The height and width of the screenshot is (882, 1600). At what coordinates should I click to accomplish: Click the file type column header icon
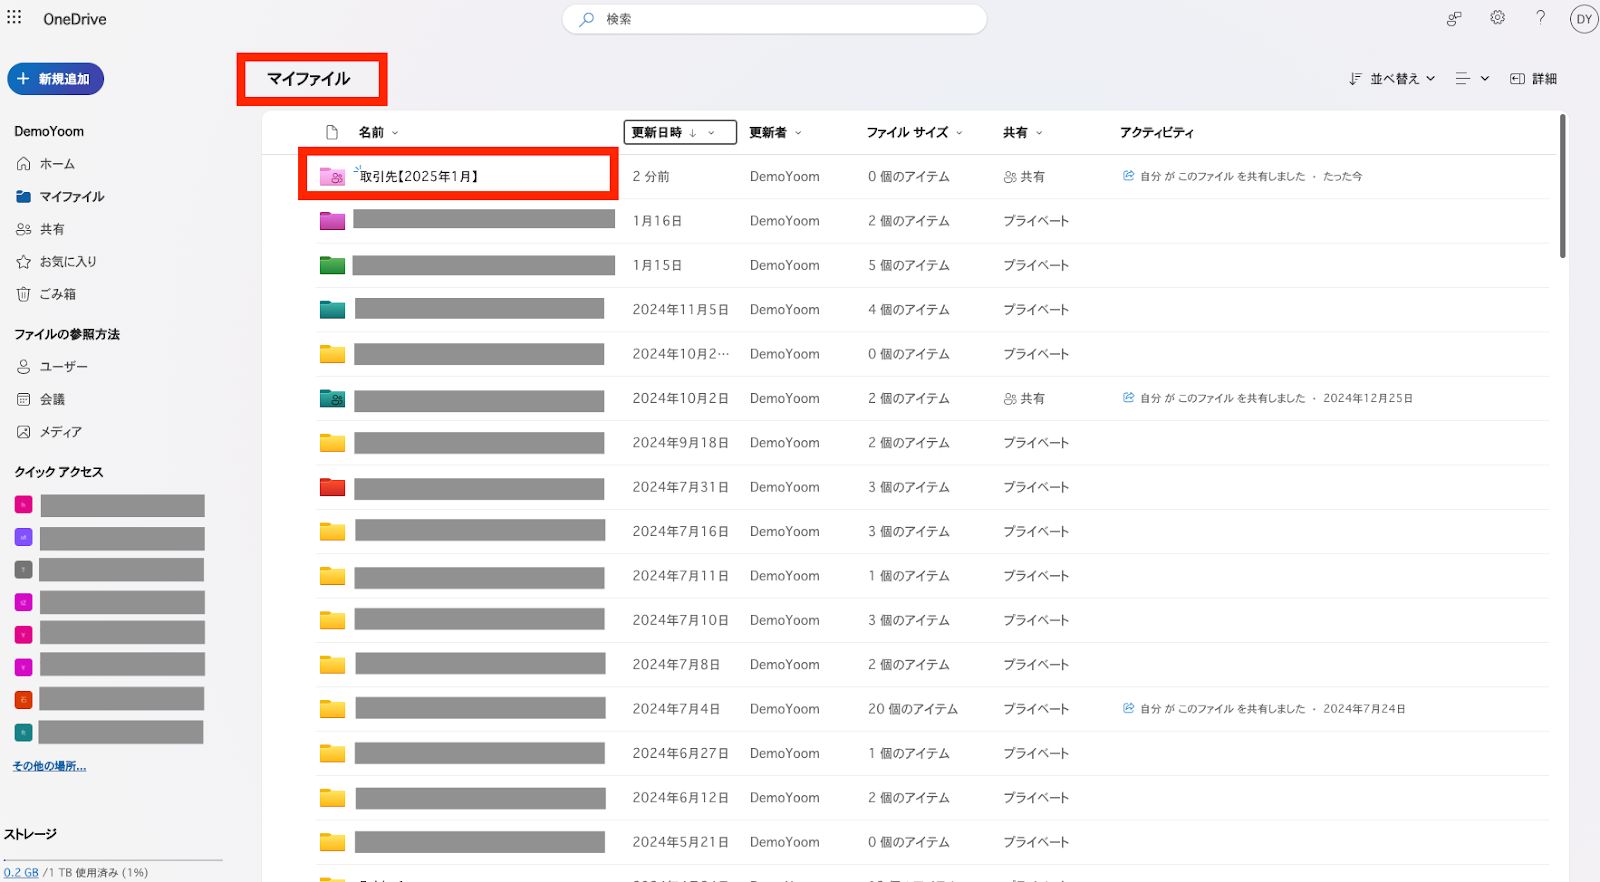tap(332, 133)
